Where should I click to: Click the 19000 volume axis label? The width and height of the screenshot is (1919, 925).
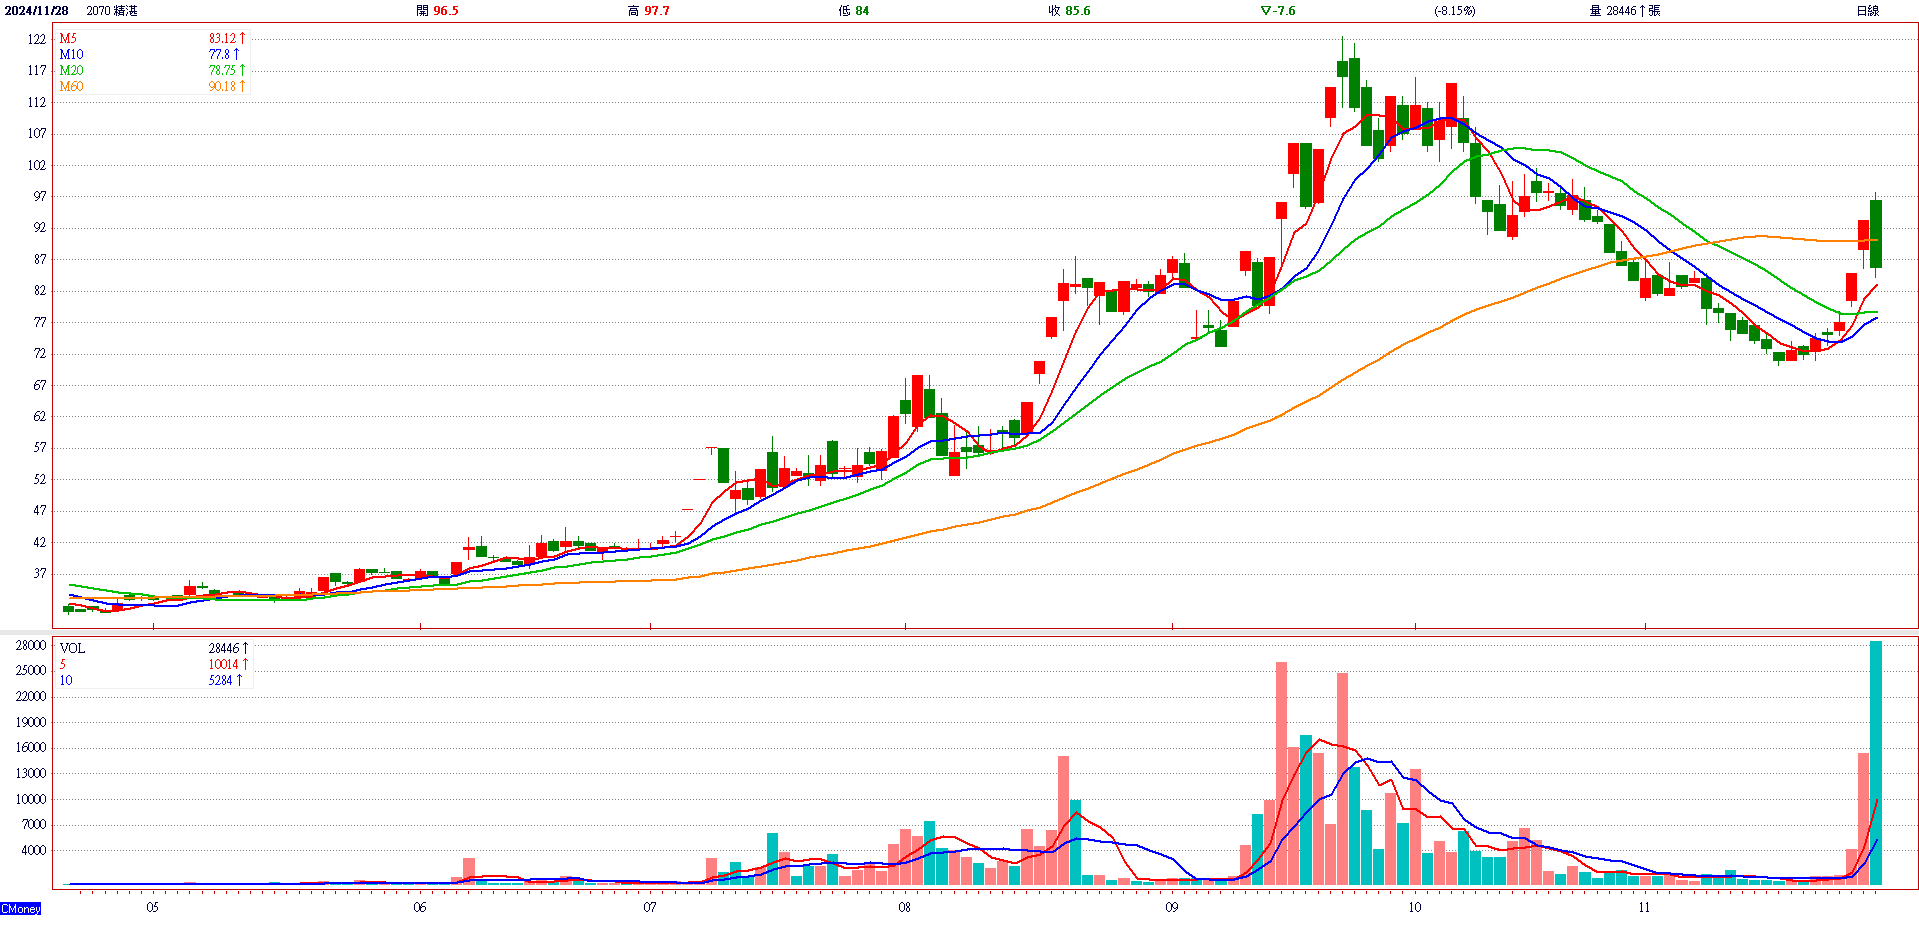tap(31, 723)
